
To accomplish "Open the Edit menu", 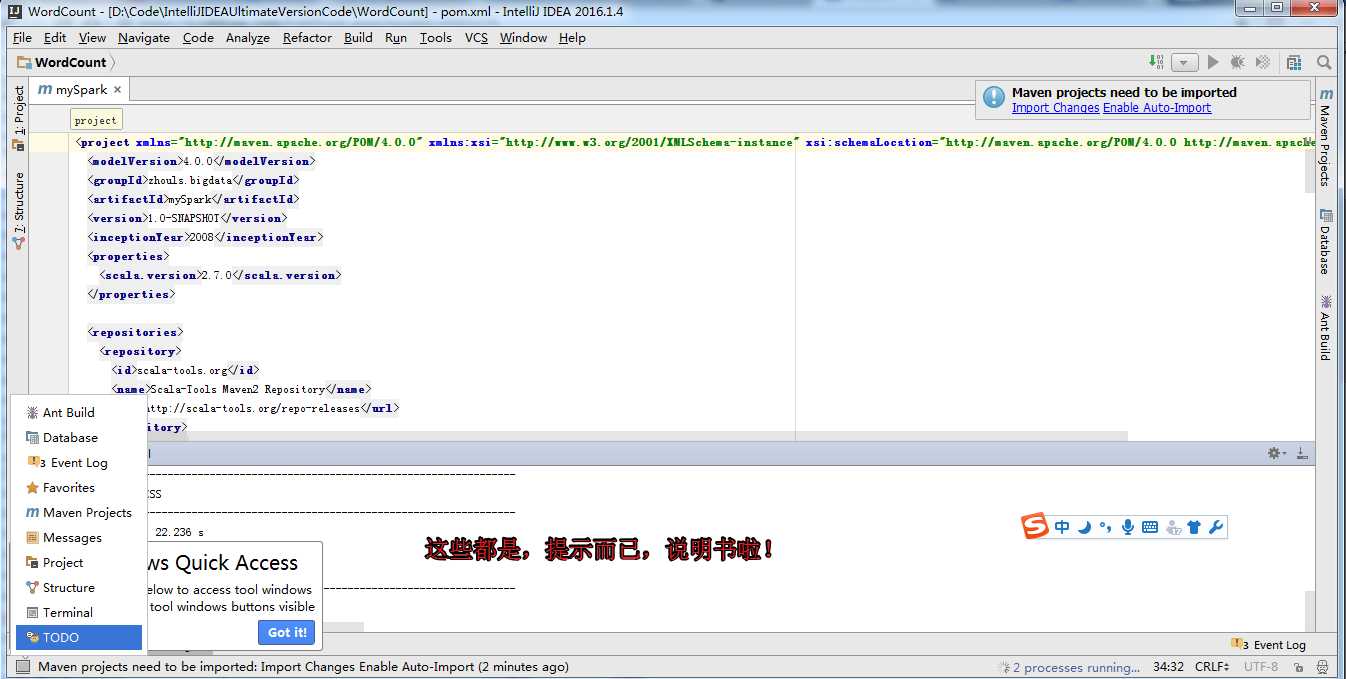I will tap(55, 38).
